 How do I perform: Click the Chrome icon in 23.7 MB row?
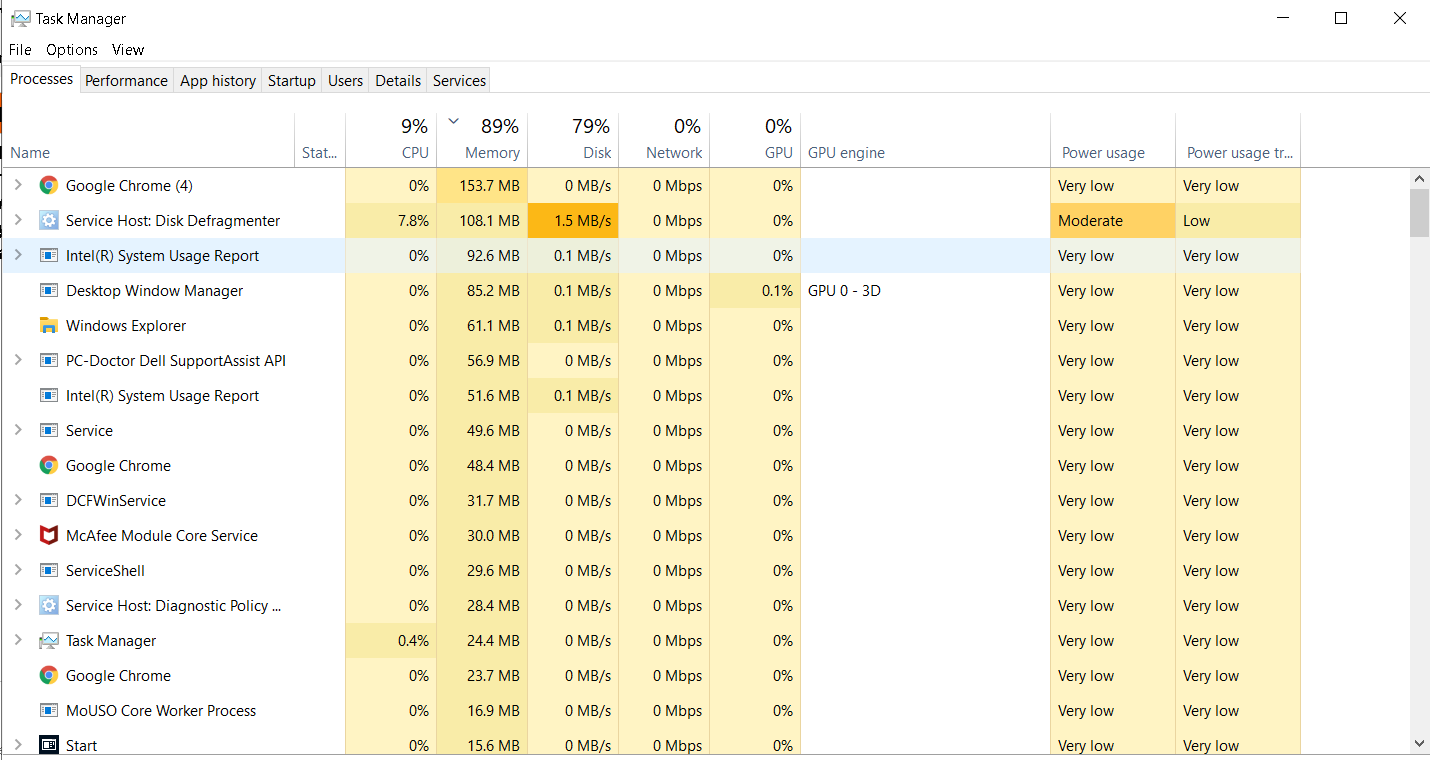pos(48,675)
